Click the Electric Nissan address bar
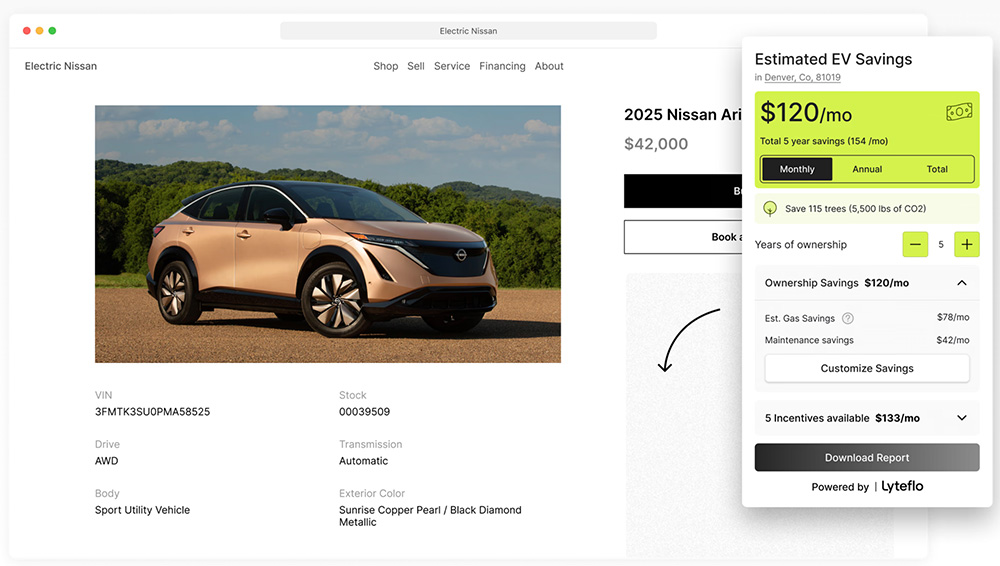The image size is (1000, 566). click(x=468, y=31)
